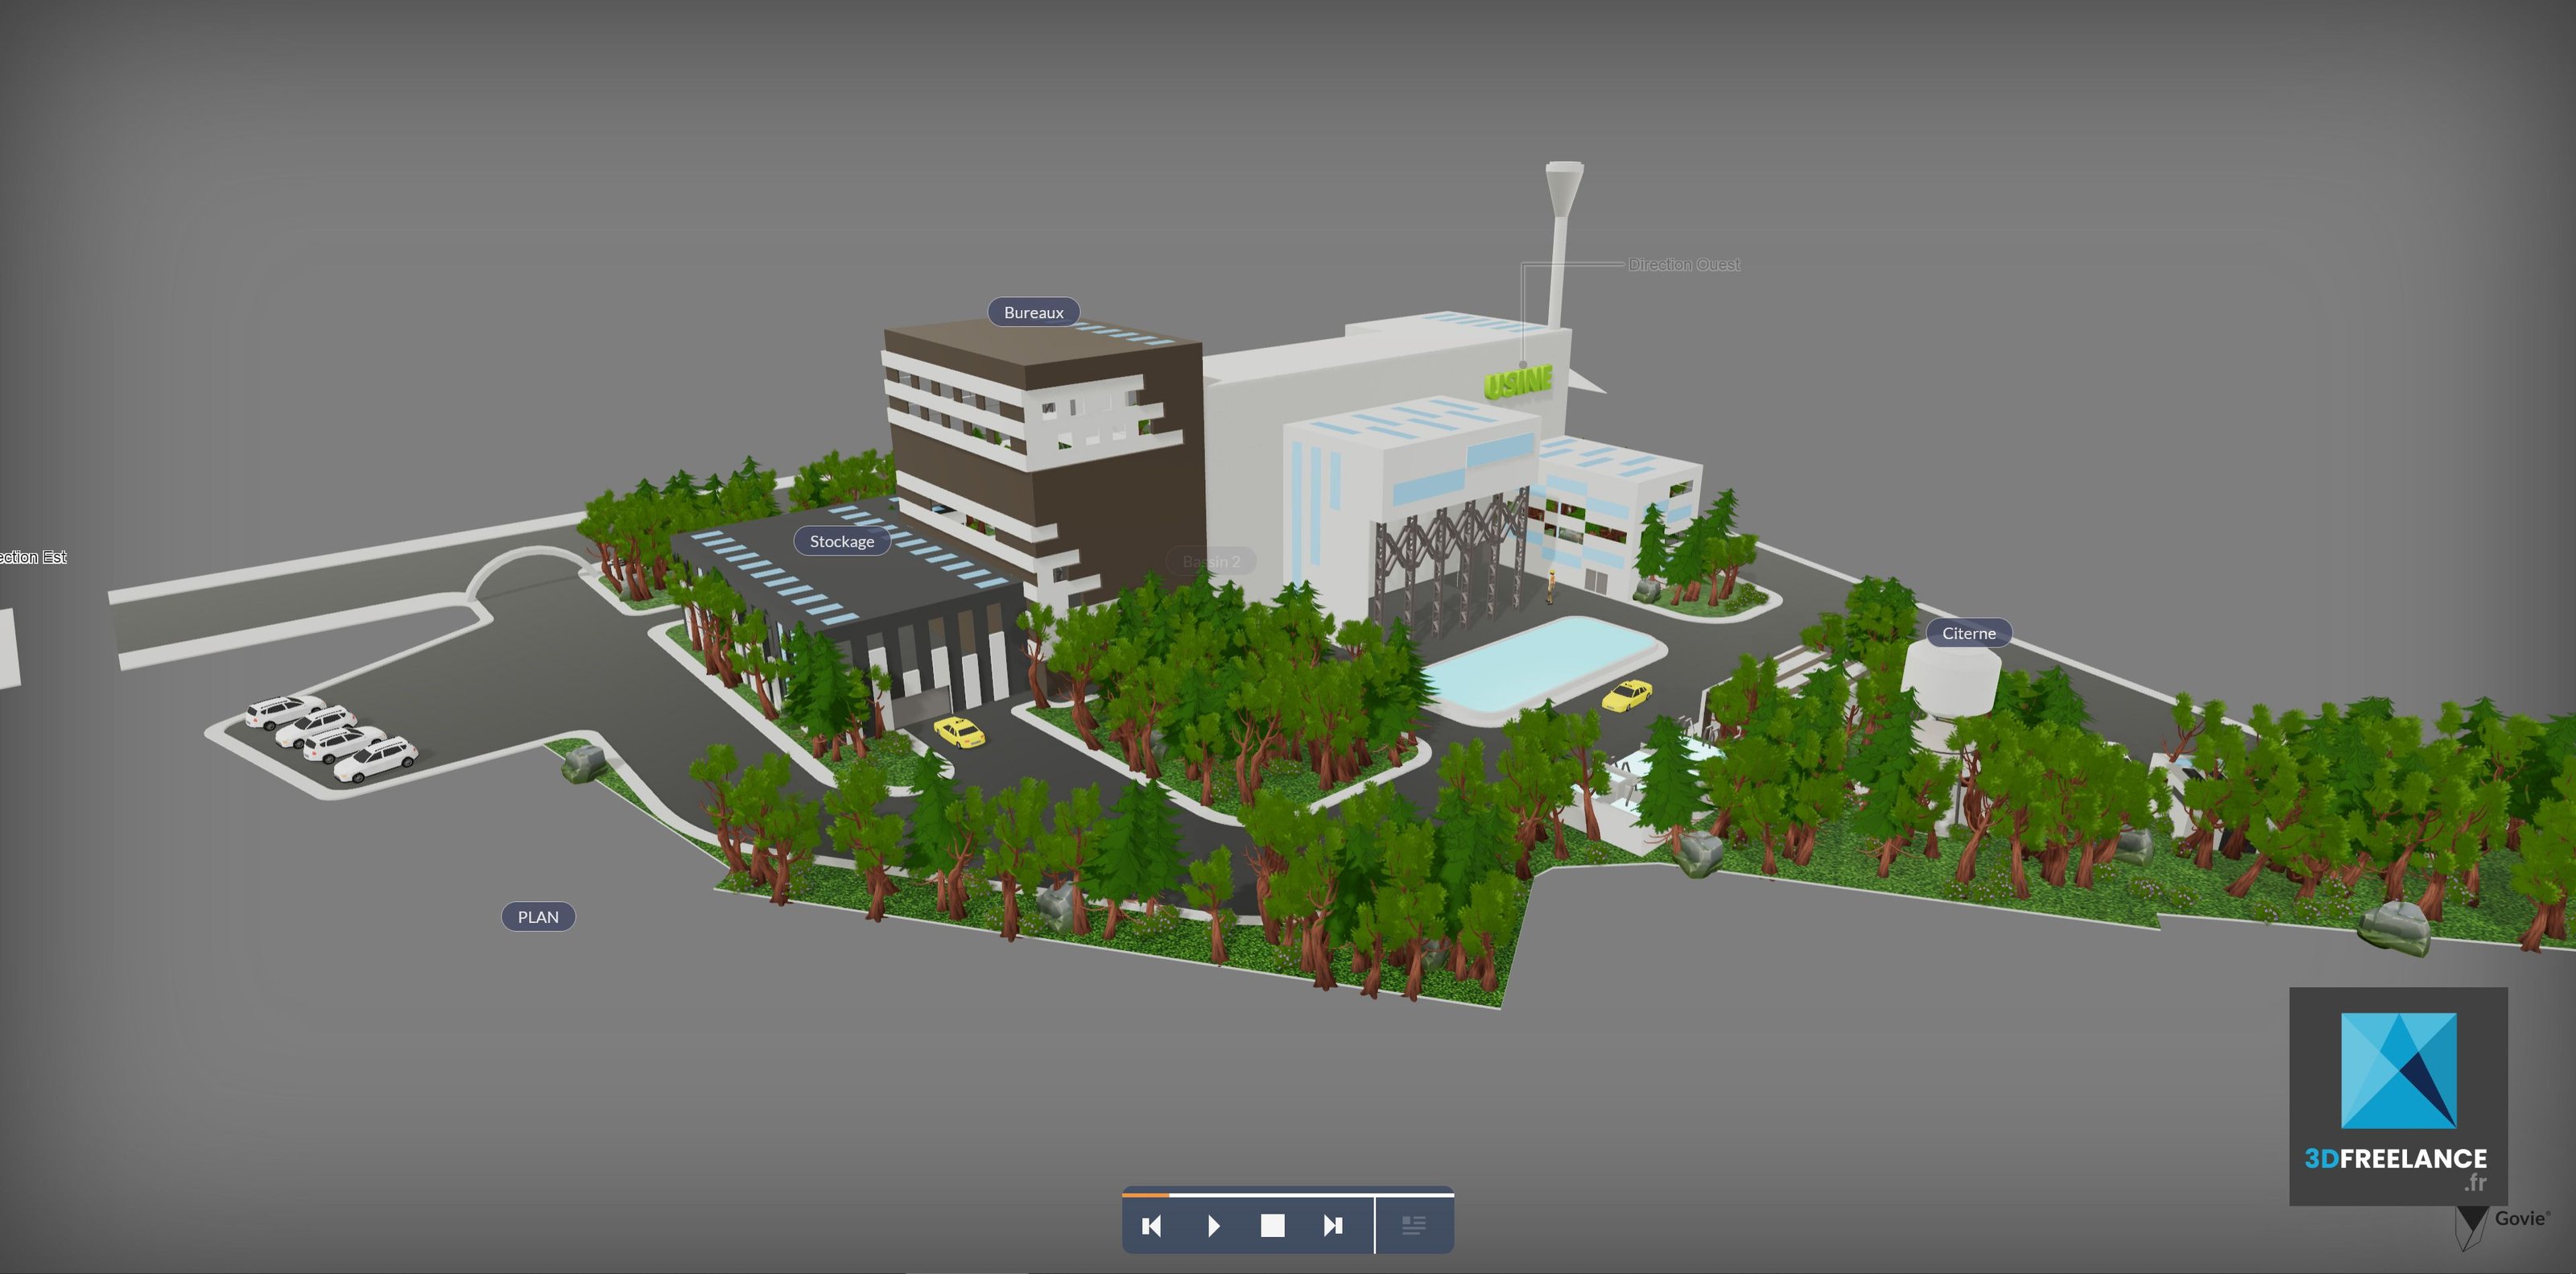
Task: Click the Direction Ouest annotation
Action: pos(1683,265)
